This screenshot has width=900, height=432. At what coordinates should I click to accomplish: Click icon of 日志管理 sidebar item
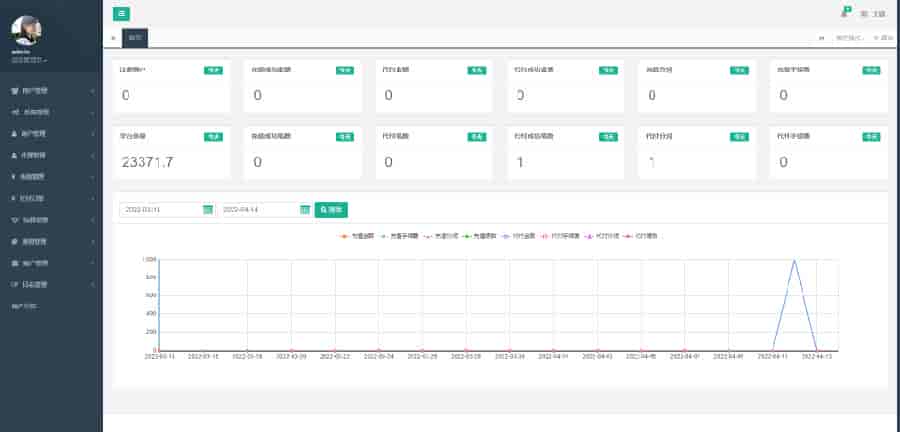tap(14, 285)
